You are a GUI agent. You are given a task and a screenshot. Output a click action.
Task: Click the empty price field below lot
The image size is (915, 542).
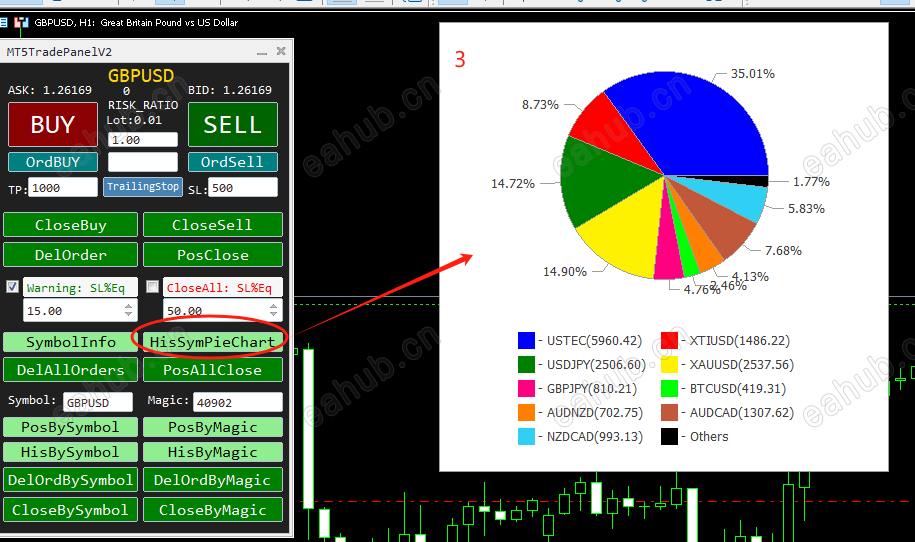click(x=143, y=162)
